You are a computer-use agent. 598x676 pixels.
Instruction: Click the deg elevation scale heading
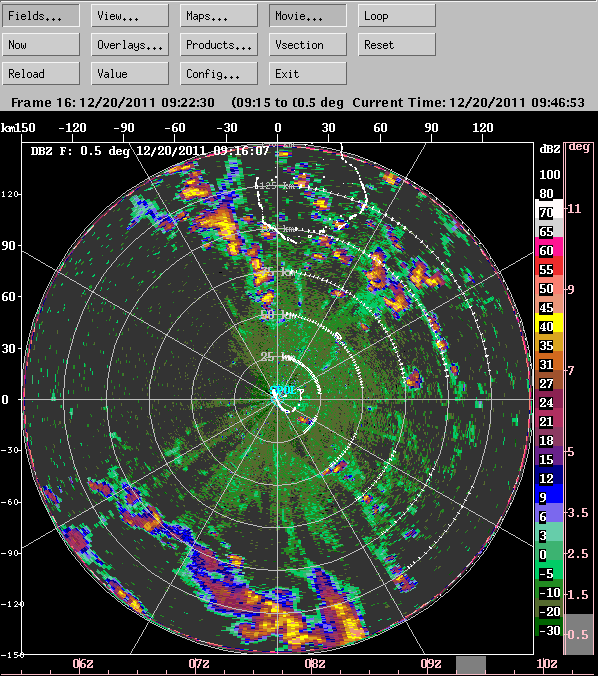point(579,147)
